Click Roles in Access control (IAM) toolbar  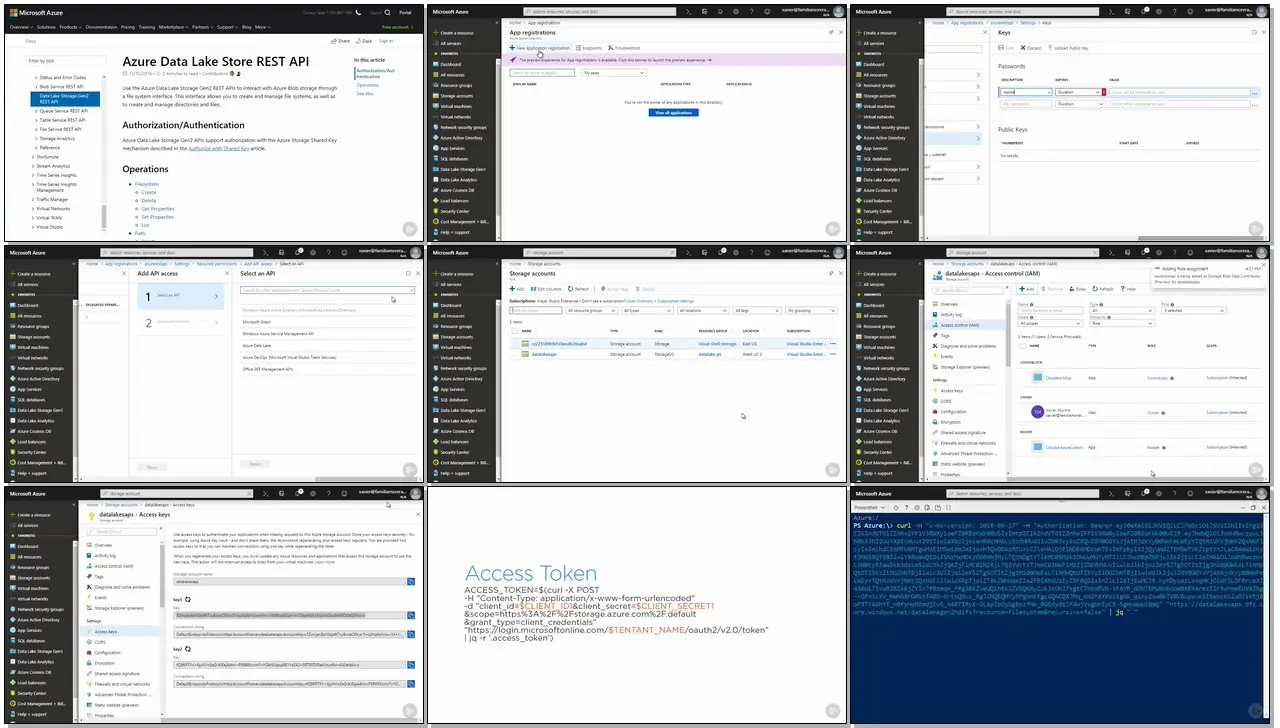point(1077,289)
